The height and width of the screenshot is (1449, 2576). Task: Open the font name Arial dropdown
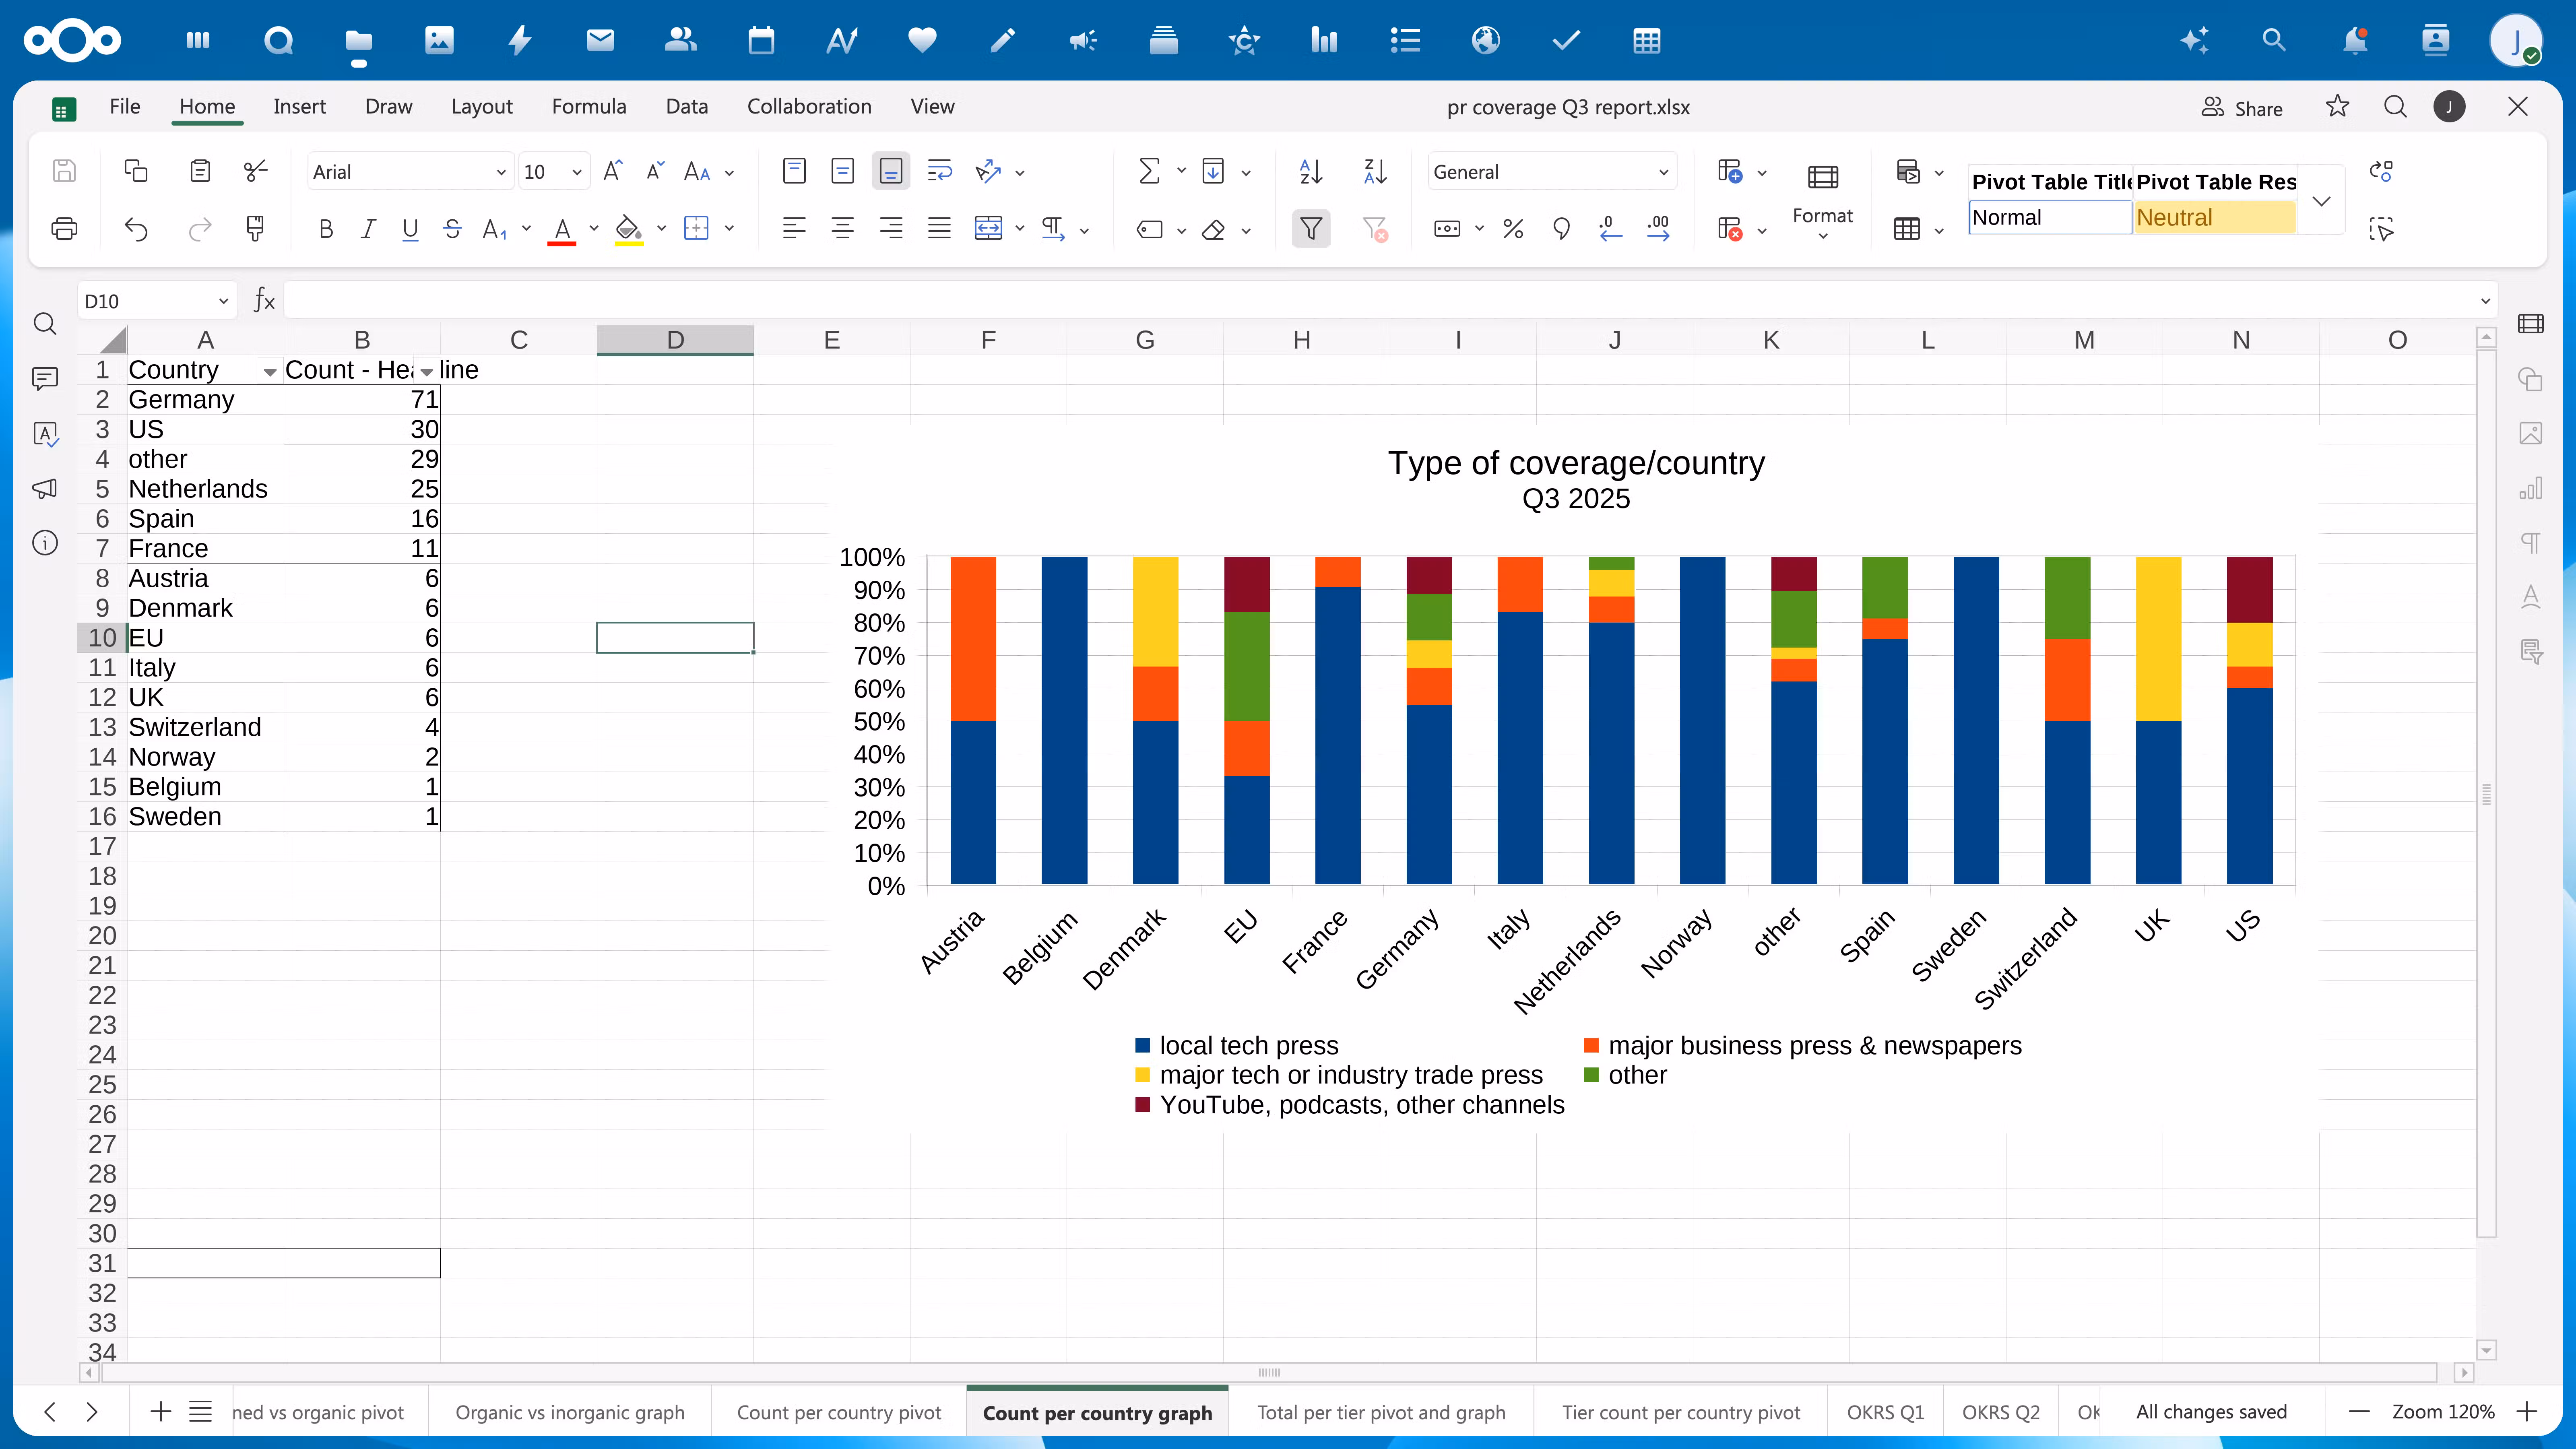point(501,172)
